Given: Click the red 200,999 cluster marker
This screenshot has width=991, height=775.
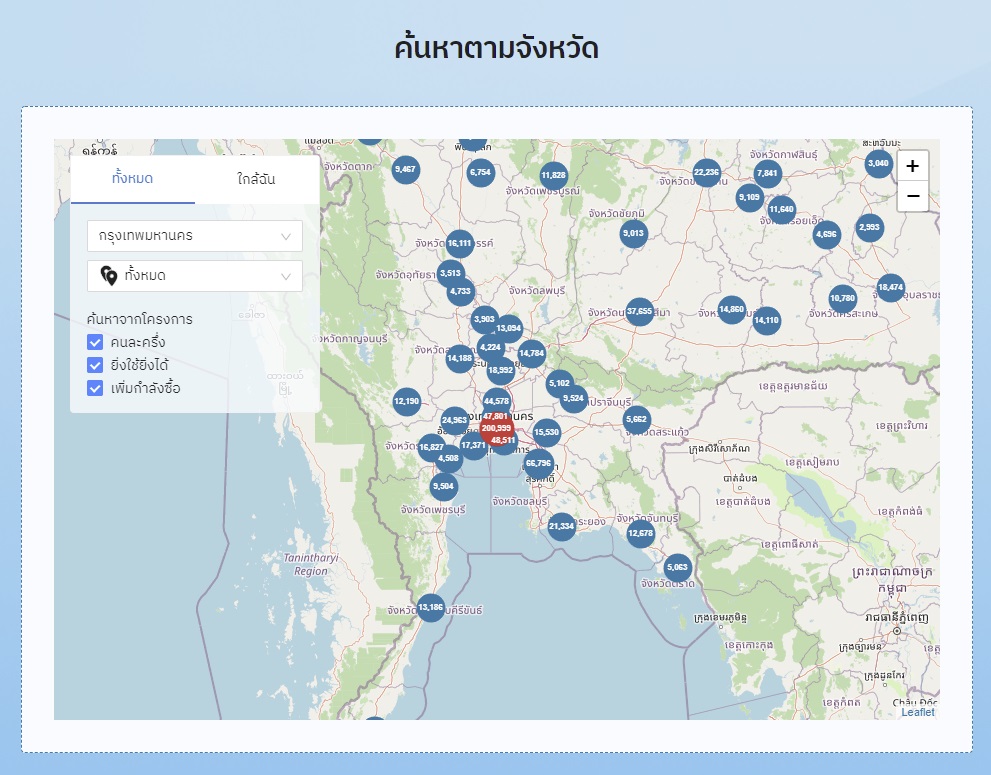Looking at the screenshot, I should pyautogui.click(x=495, y=428).
